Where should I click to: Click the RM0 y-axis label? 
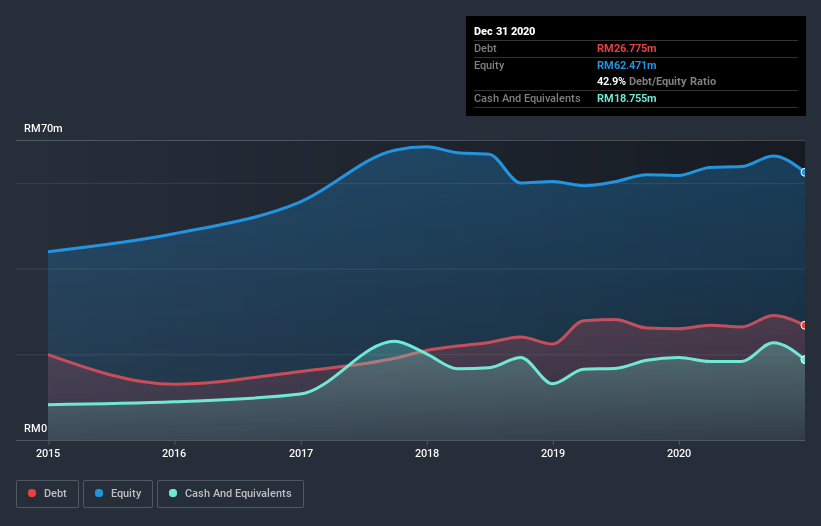(x=36, y=428)
